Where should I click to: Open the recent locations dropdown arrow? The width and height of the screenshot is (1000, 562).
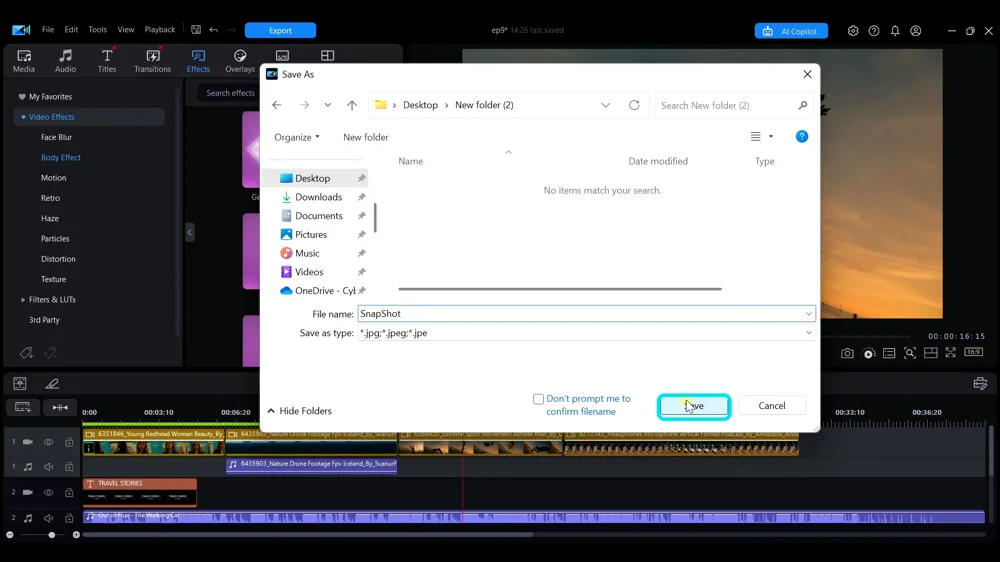[328, 105]
